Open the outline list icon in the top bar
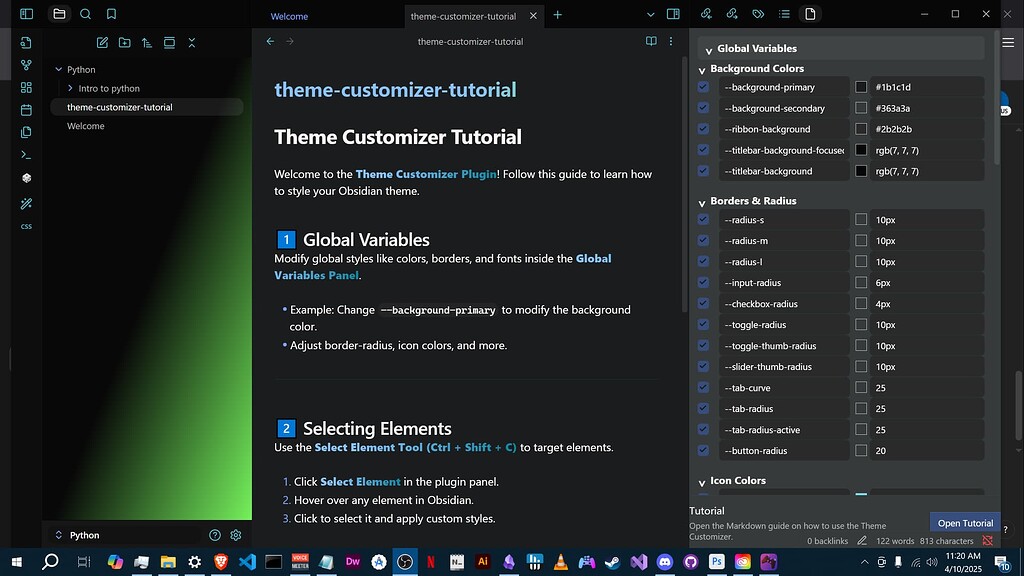Screen dimensions: 1024x576 (x=783, y=15)
